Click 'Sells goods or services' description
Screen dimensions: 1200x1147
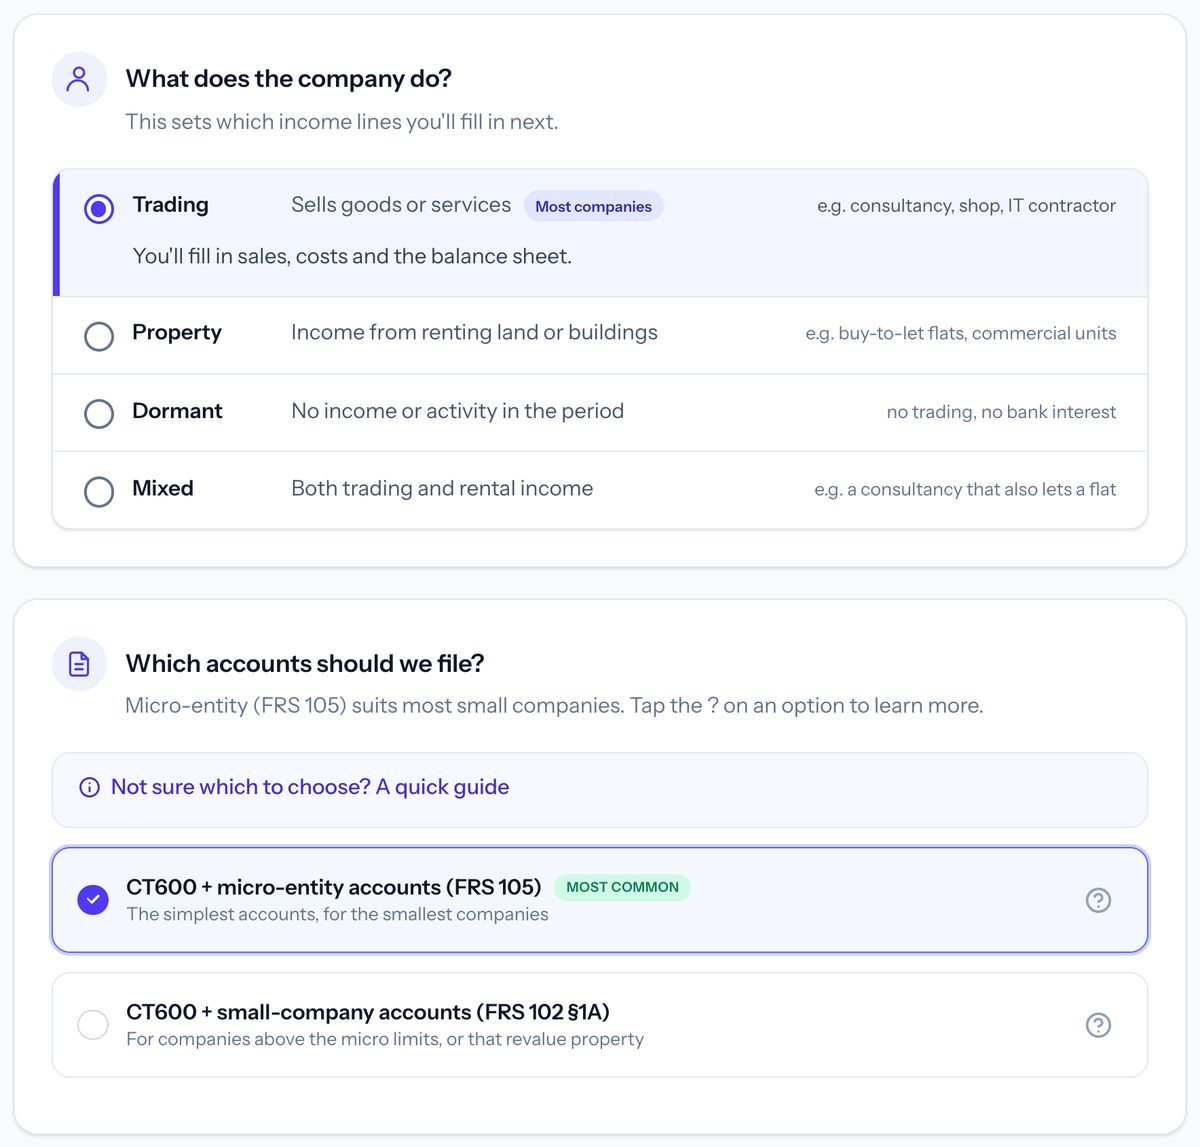[401, 205]
